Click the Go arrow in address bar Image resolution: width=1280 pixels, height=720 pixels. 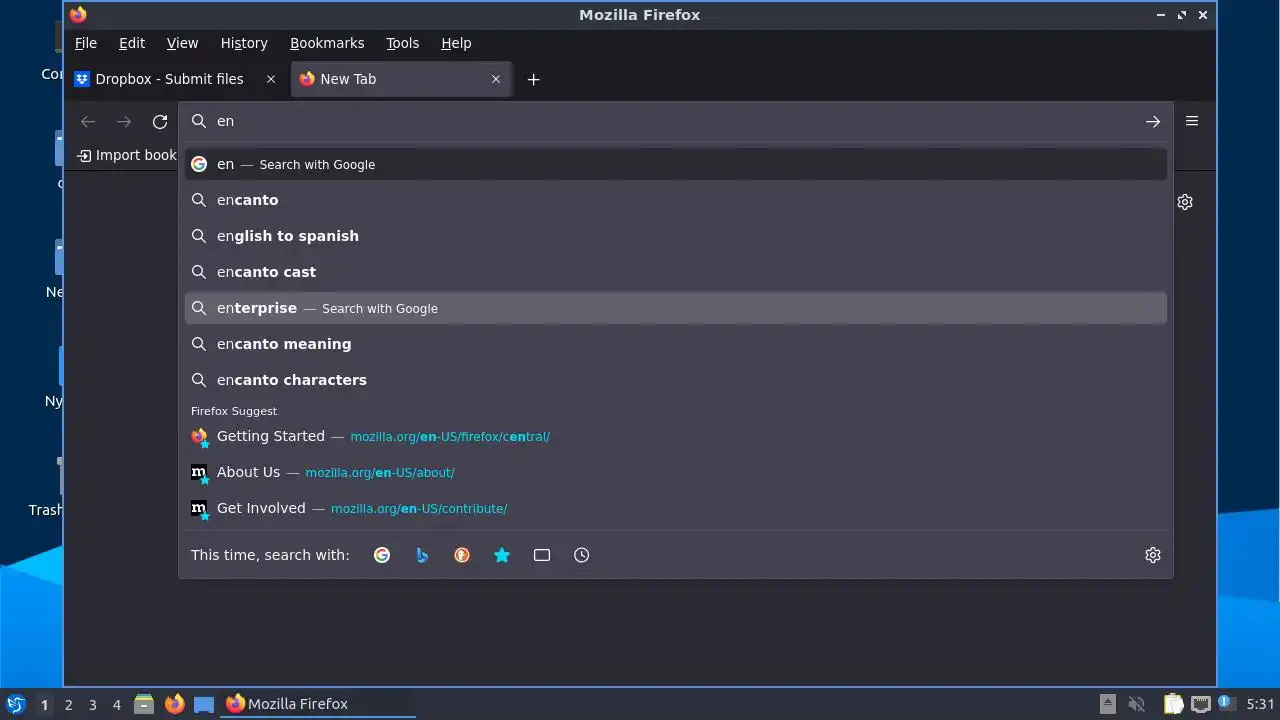point(1153,121)
